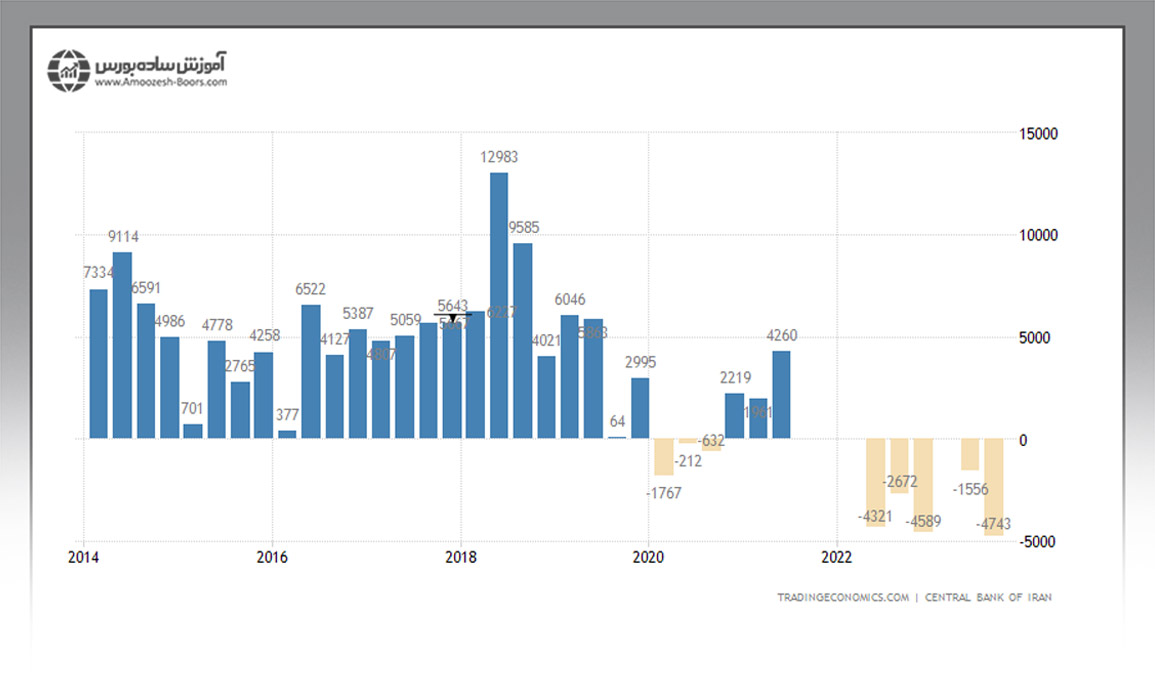Click the Persian logo title text
This screenshot has height=678, width=1155.
[160, 62]
